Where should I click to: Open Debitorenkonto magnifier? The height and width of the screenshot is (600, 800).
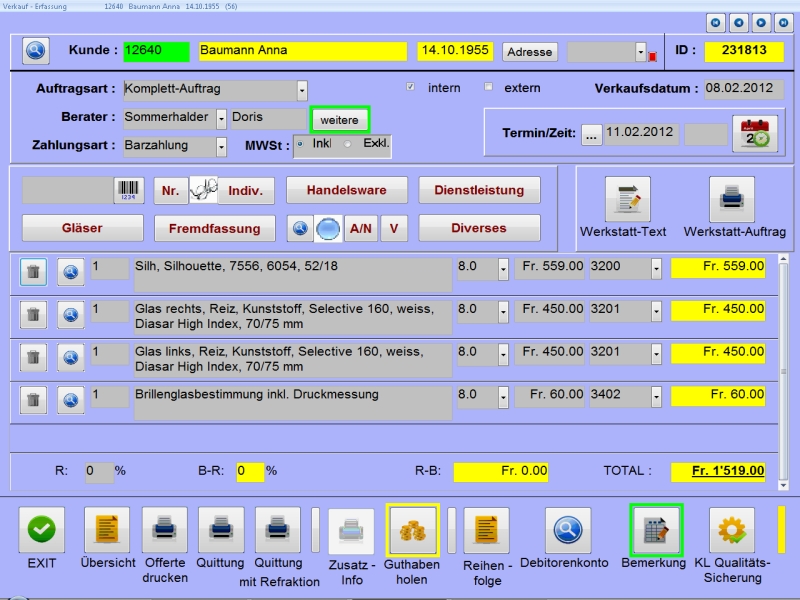point(568,530)
